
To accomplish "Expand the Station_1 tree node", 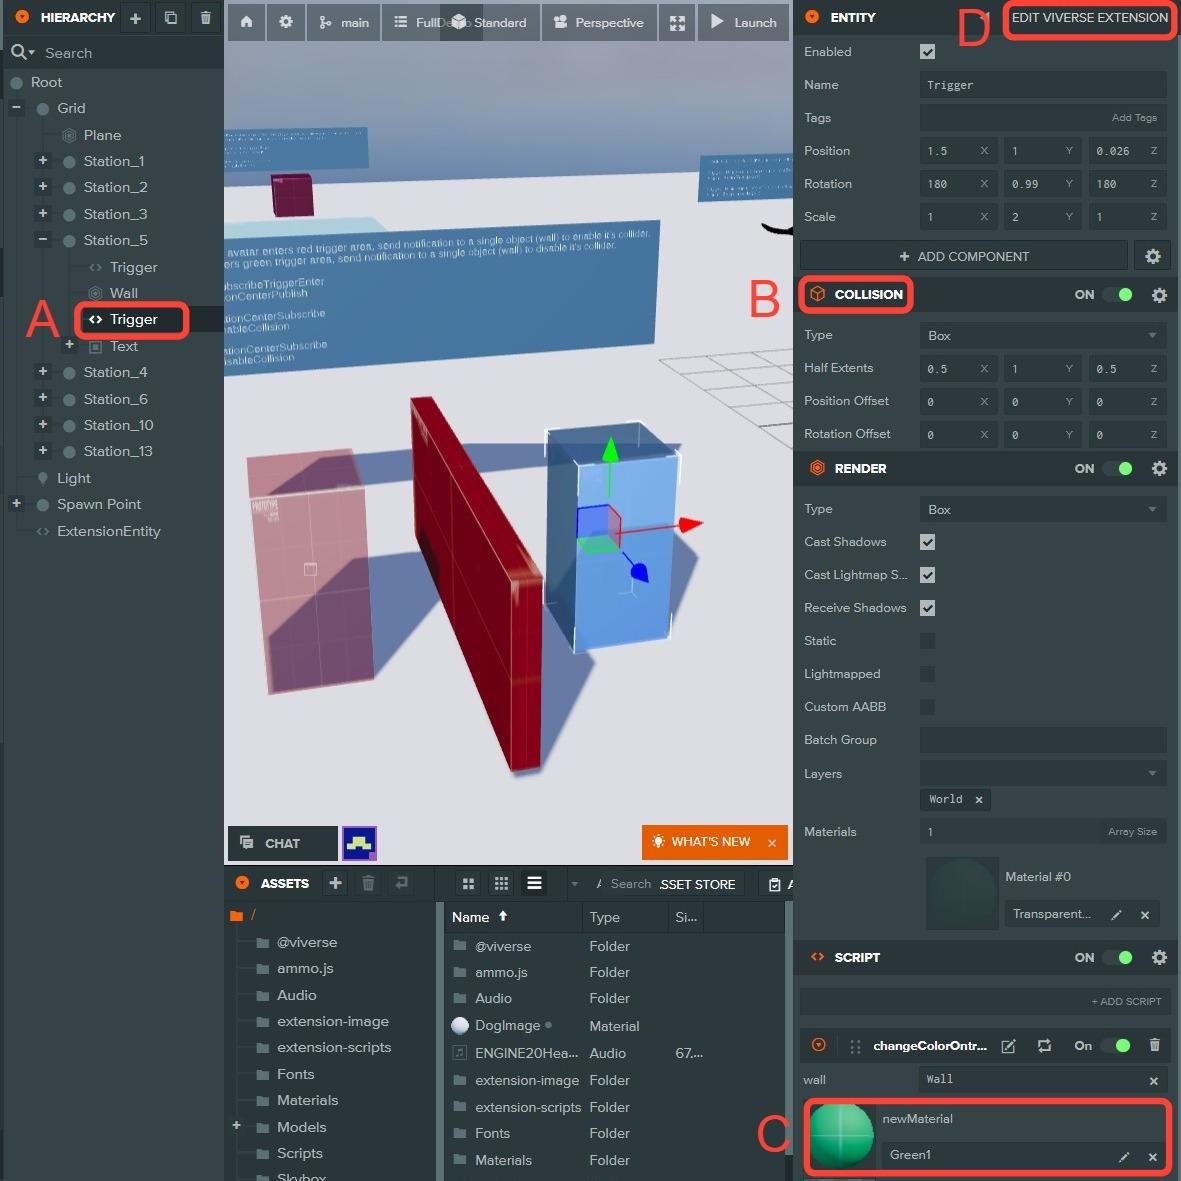I will point(43,161).
